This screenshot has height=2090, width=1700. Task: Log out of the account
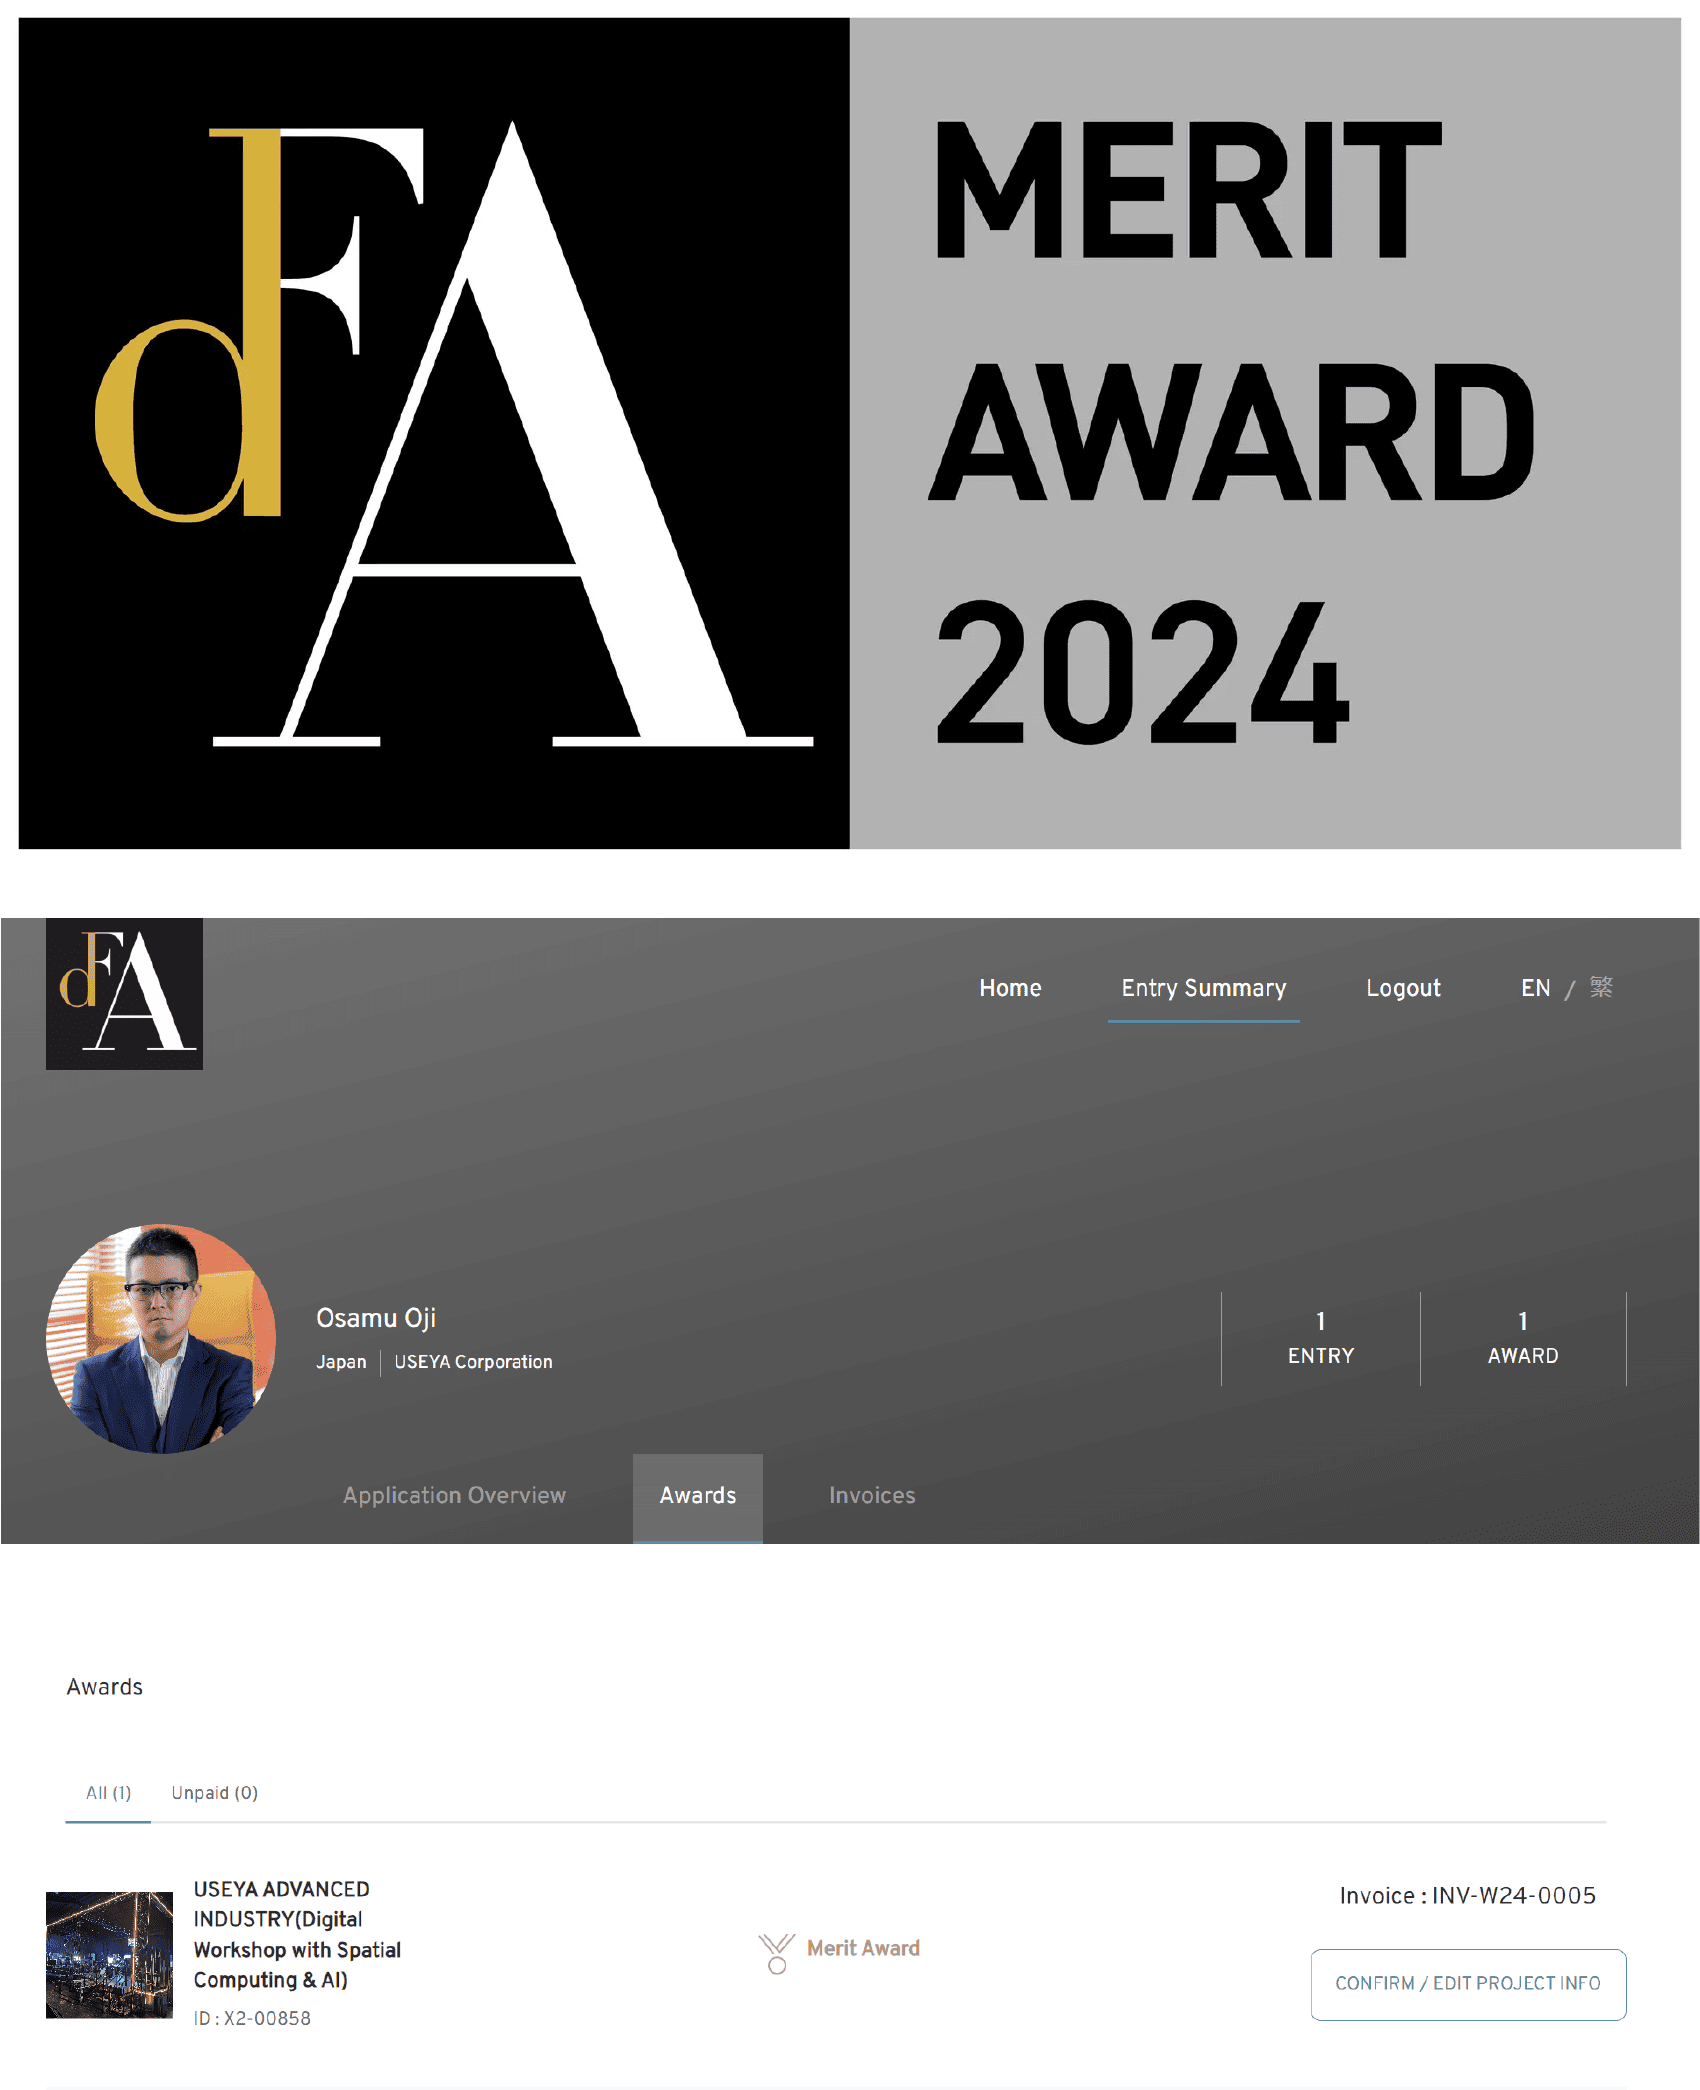point(1403,988)
